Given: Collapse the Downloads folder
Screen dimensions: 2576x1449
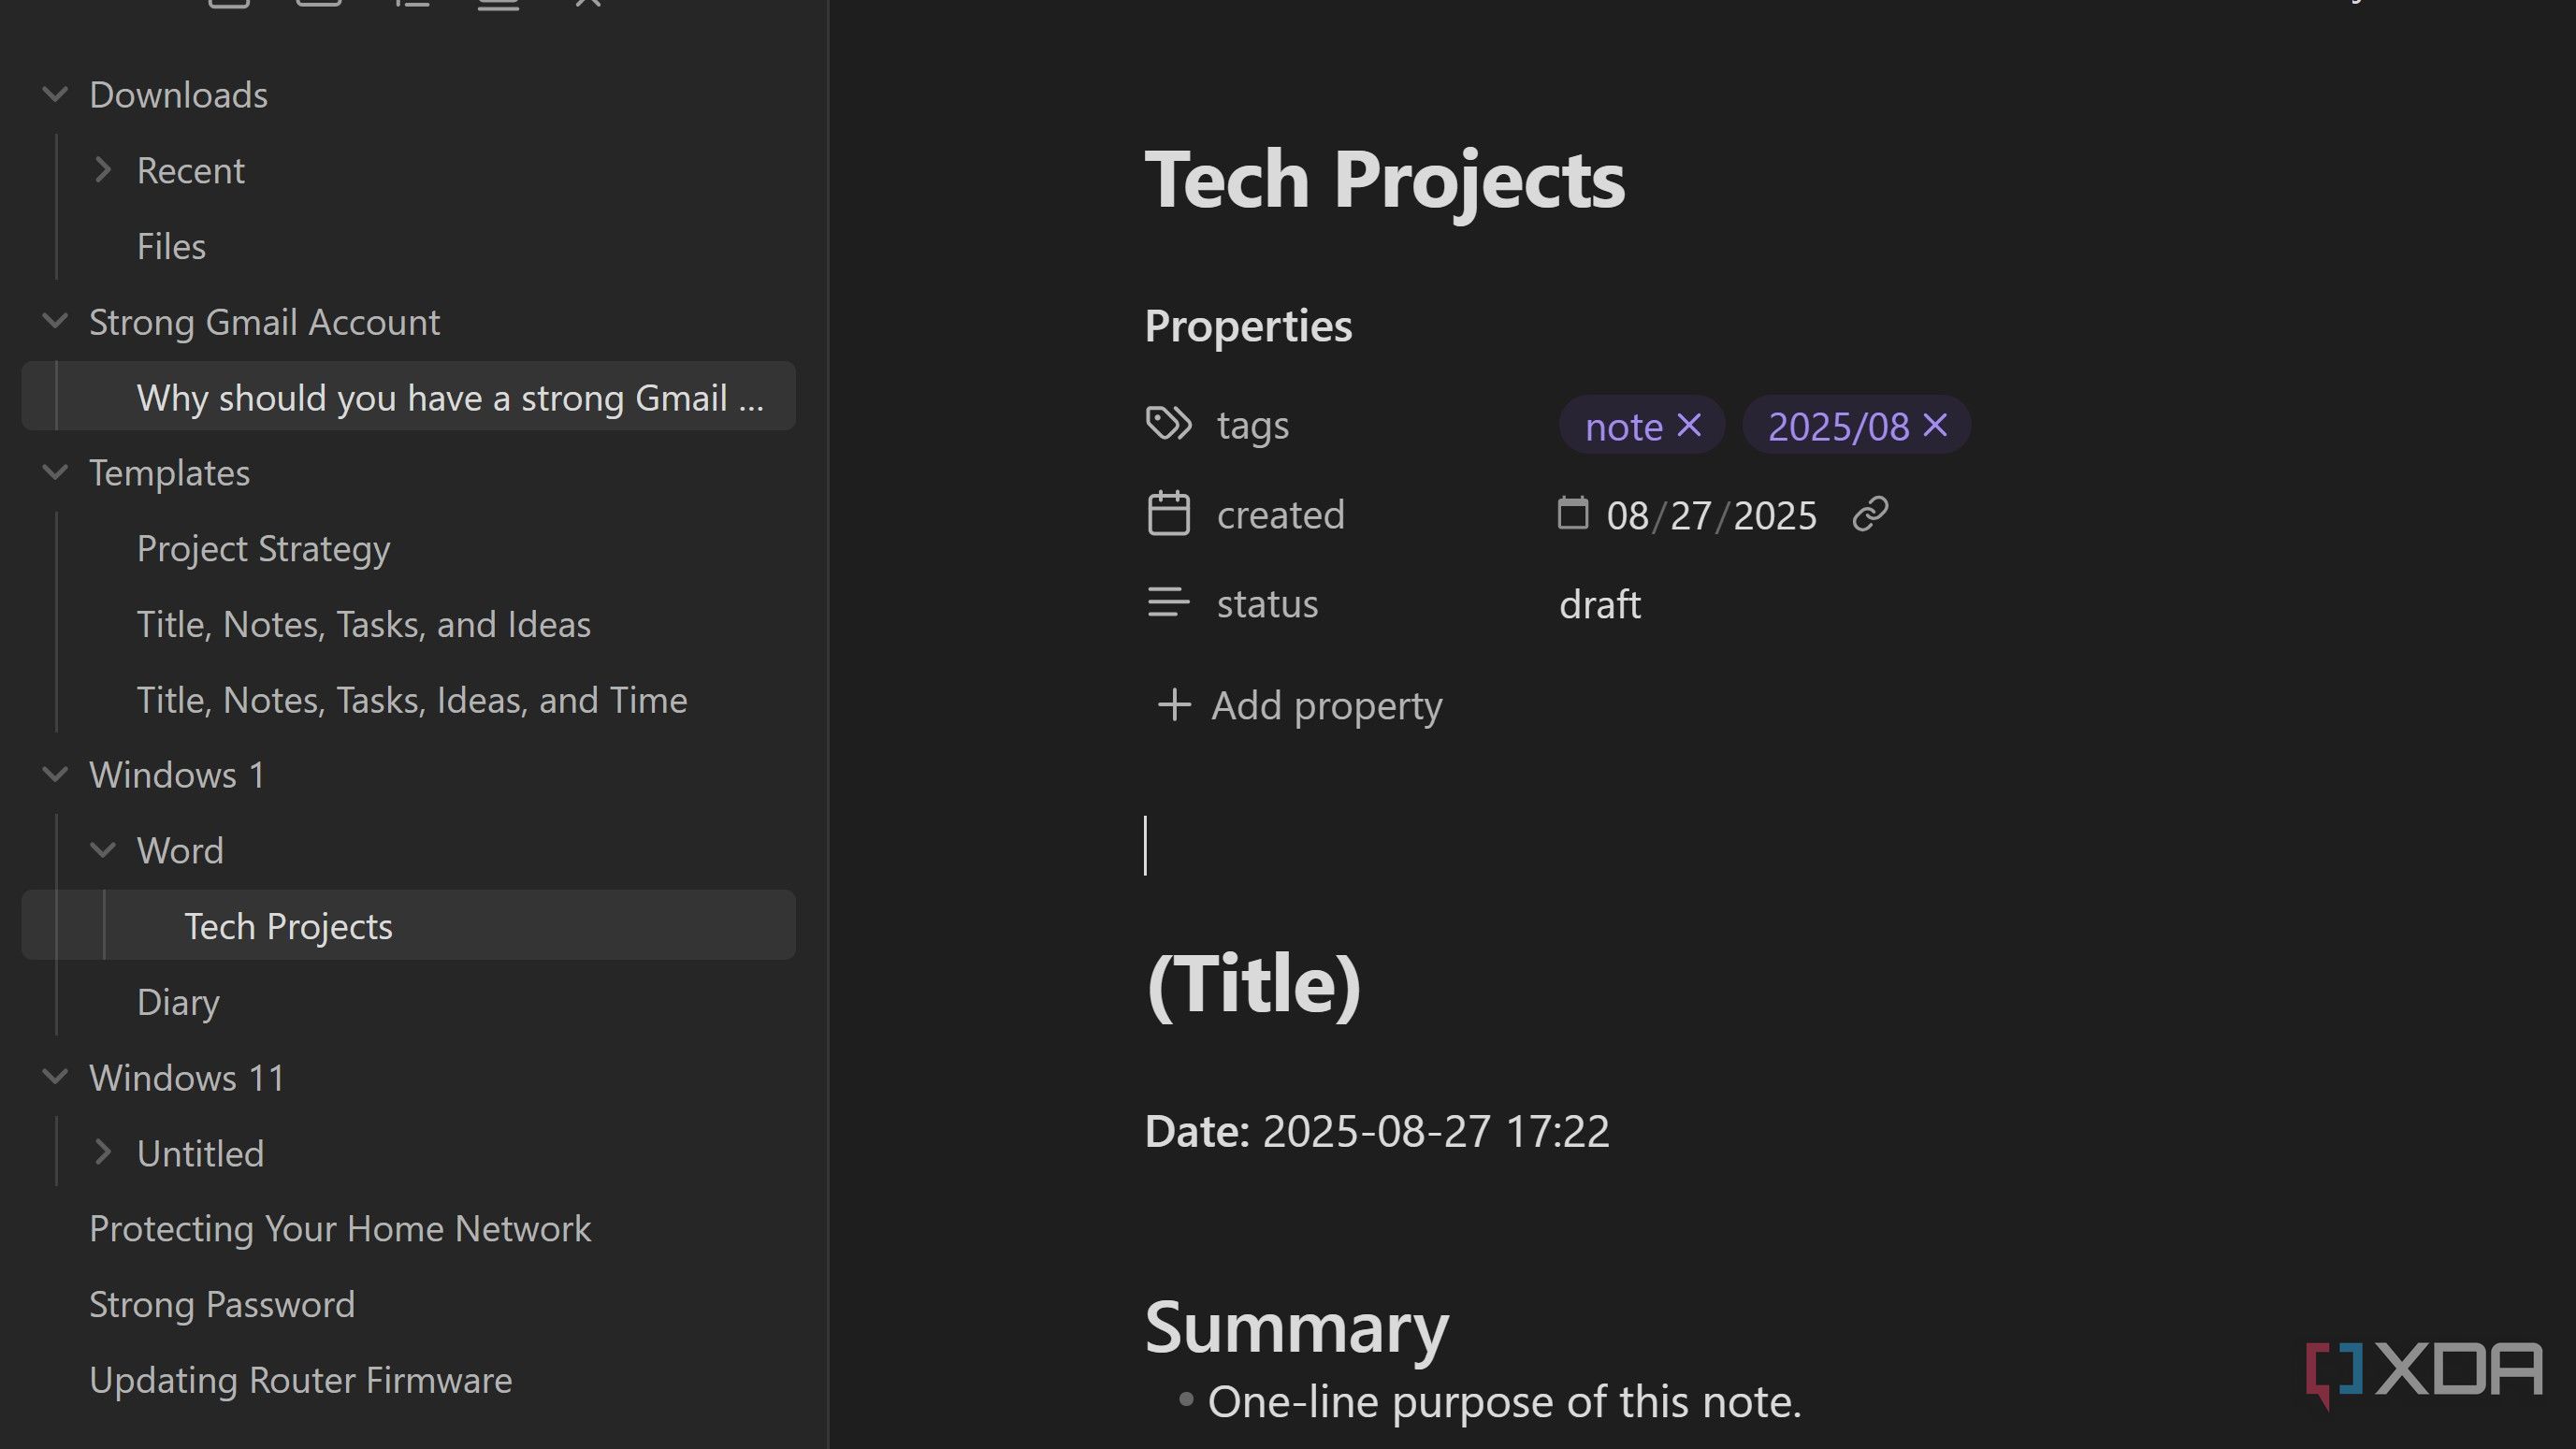Looking at the screenshot, I should click(55, 95).
